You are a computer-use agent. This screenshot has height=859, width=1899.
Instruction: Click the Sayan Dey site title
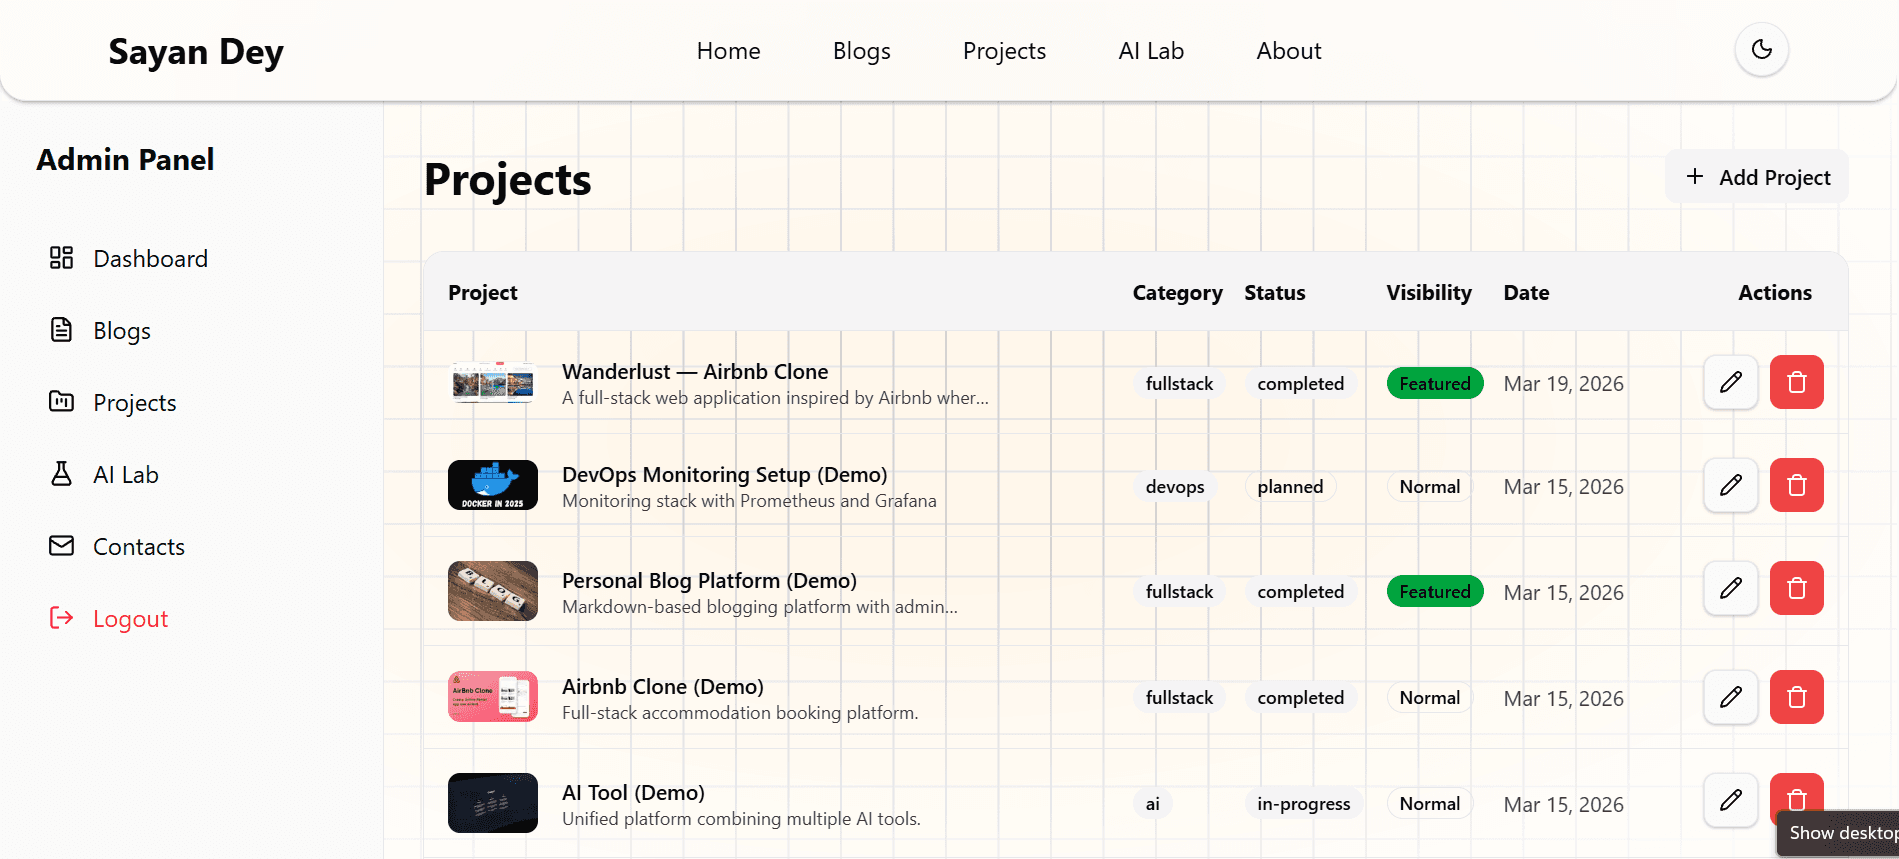196,51
